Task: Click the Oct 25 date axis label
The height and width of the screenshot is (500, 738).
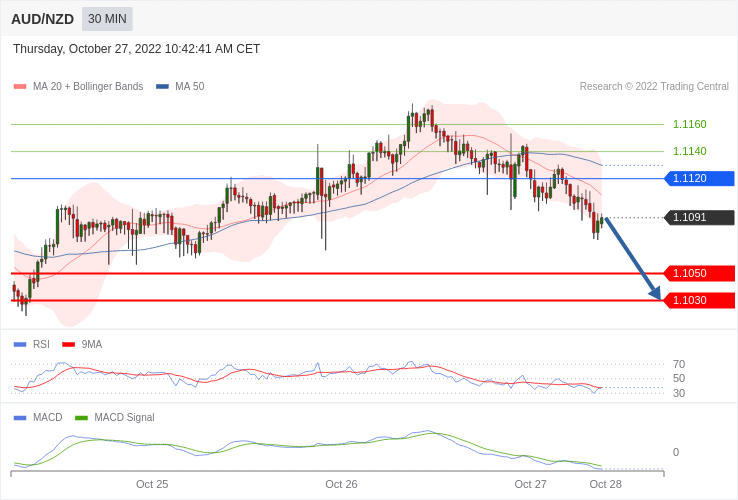Action: [152, 484]
